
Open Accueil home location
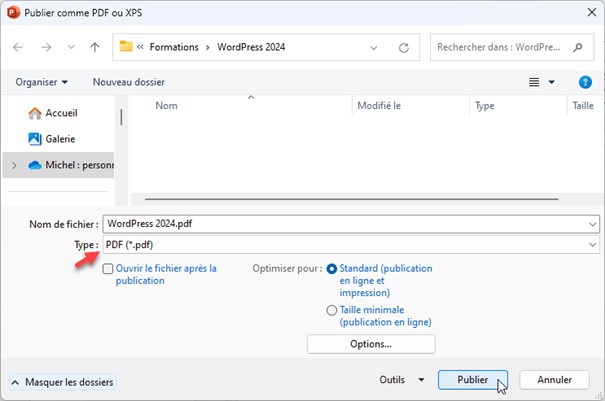pyautogui.click(x=60, y=113)
